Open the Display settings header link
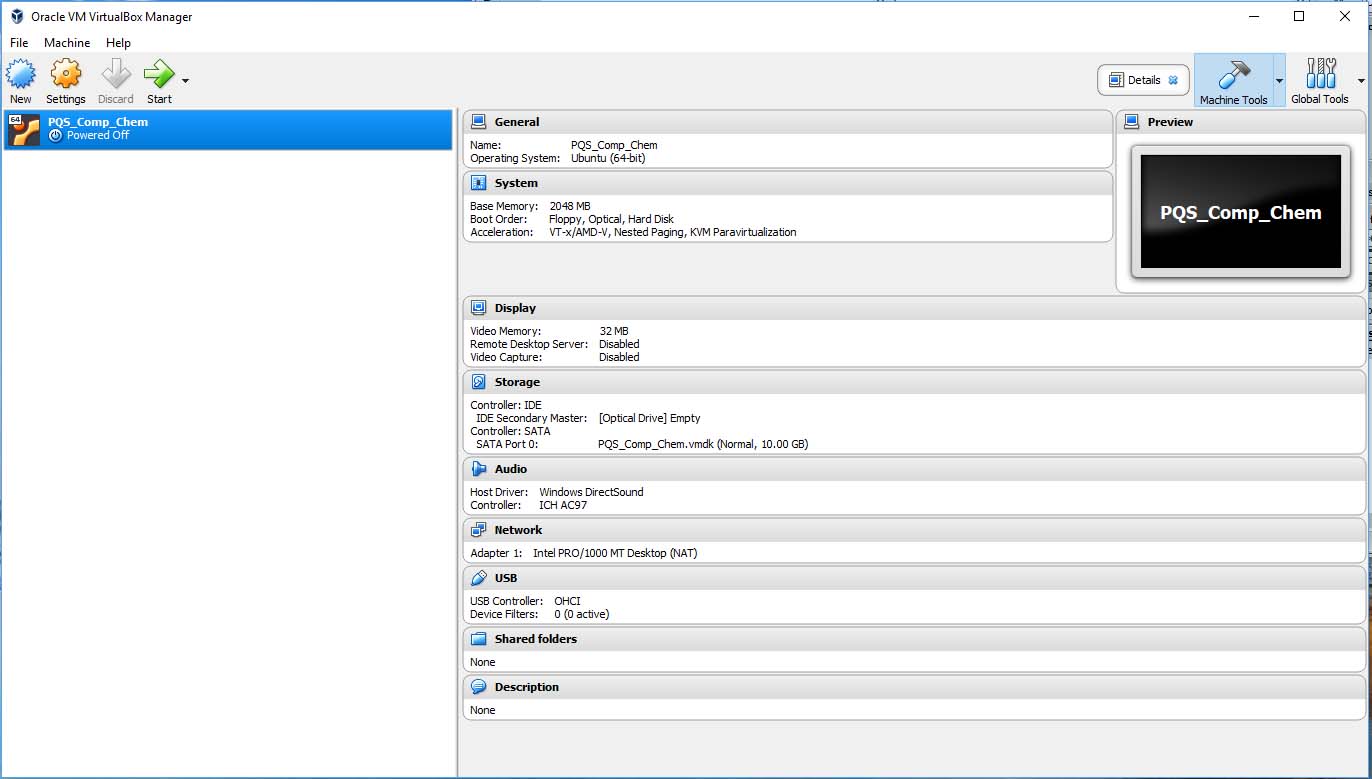Screen dimensions: 1372x779 (515, 308)
